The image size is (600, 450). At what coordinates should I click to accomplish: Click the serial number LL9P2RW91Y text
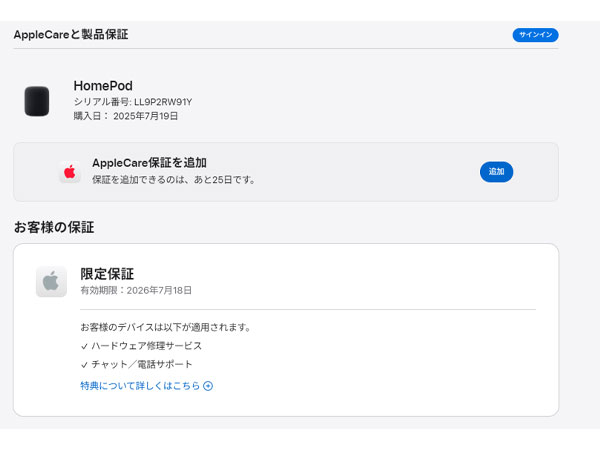point(163,102)
